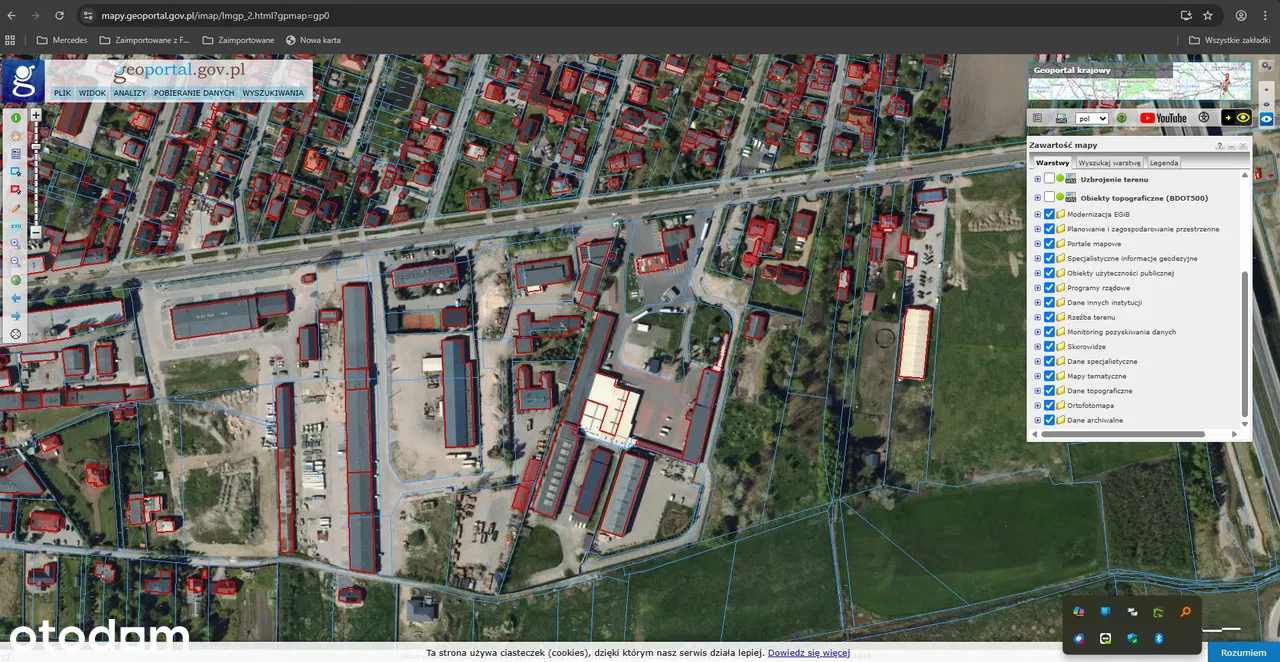This screenshot has width=1280, height=662.
Task: Uncheck the Ortofotomapa layer checkbox
Action: coord(1049,406)
